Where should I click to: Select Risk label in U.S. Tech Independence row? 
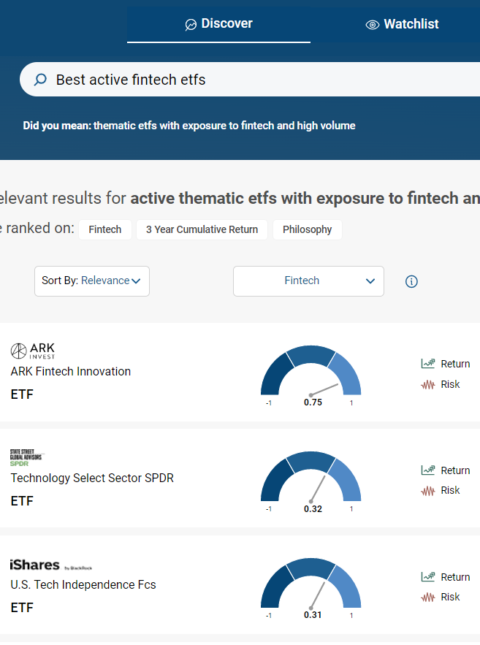[x=450, y=597]
